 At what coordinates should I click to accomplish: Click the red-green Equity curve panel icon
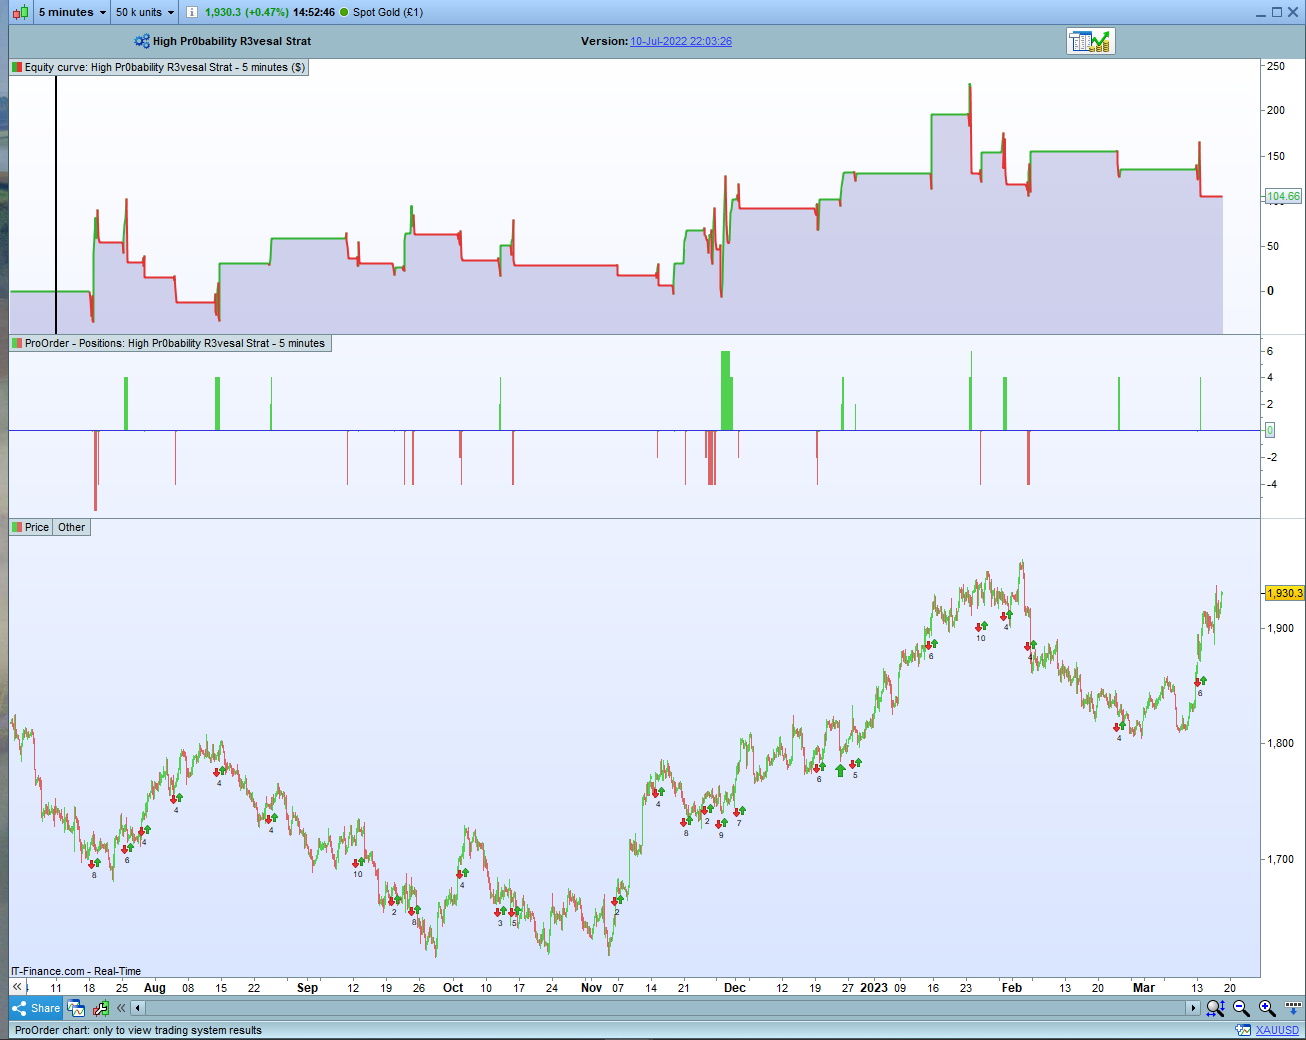tap(17, 67)
